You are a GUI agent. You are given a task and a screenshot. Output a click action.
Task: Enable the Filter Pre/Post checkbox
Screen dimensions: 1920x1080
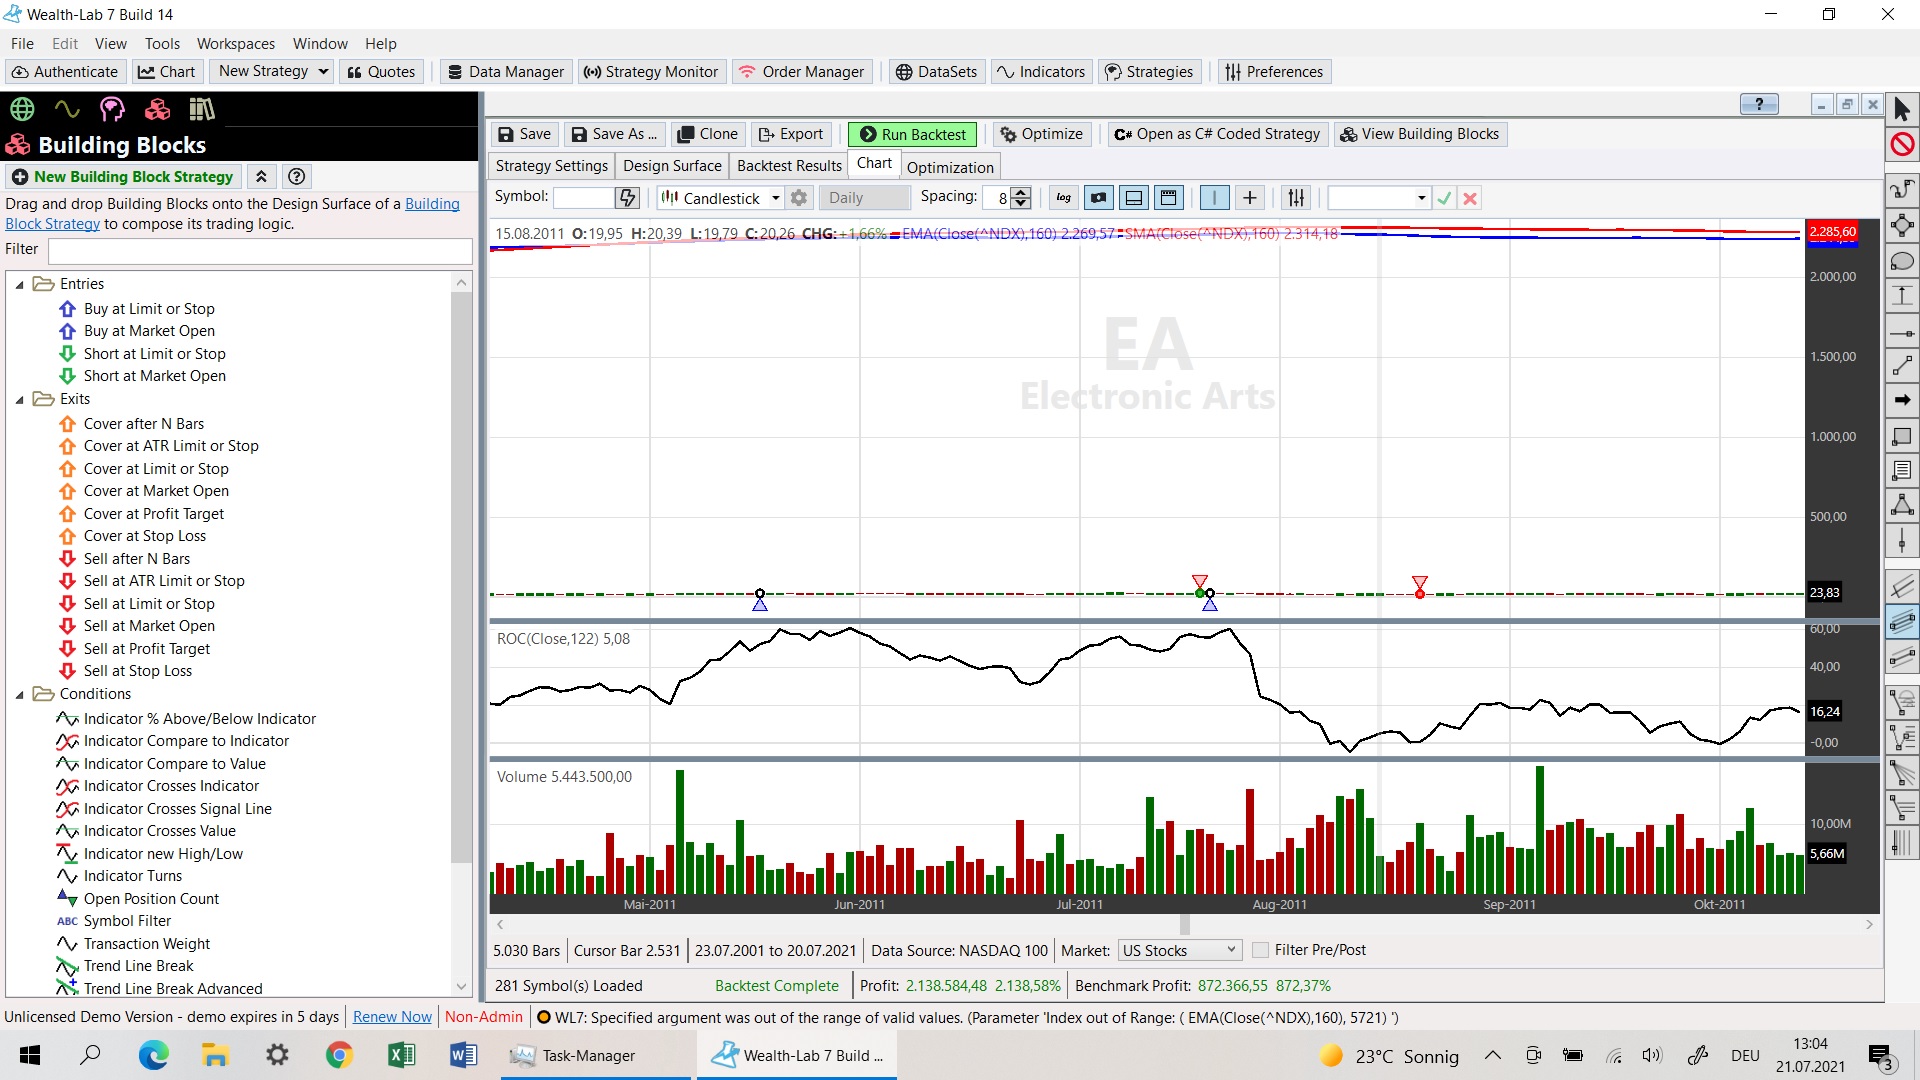(1261, 950)
